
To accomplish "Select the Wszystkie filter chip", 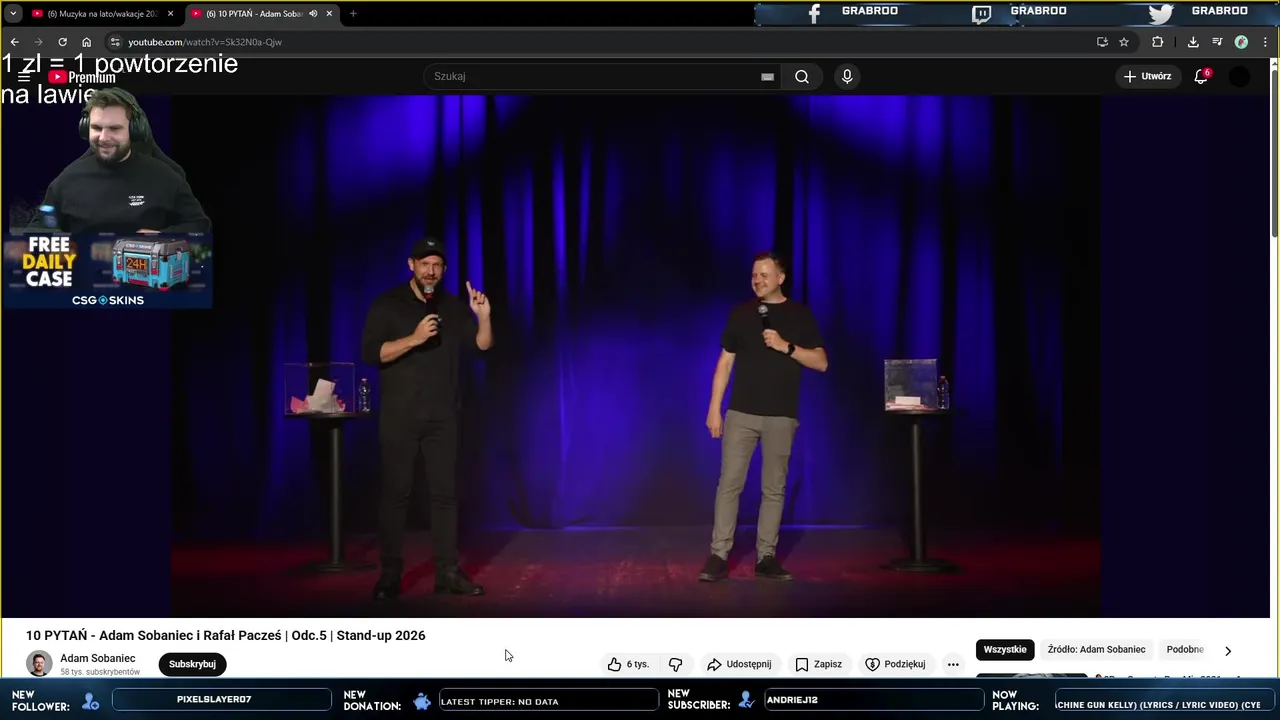I will 1005,649.
